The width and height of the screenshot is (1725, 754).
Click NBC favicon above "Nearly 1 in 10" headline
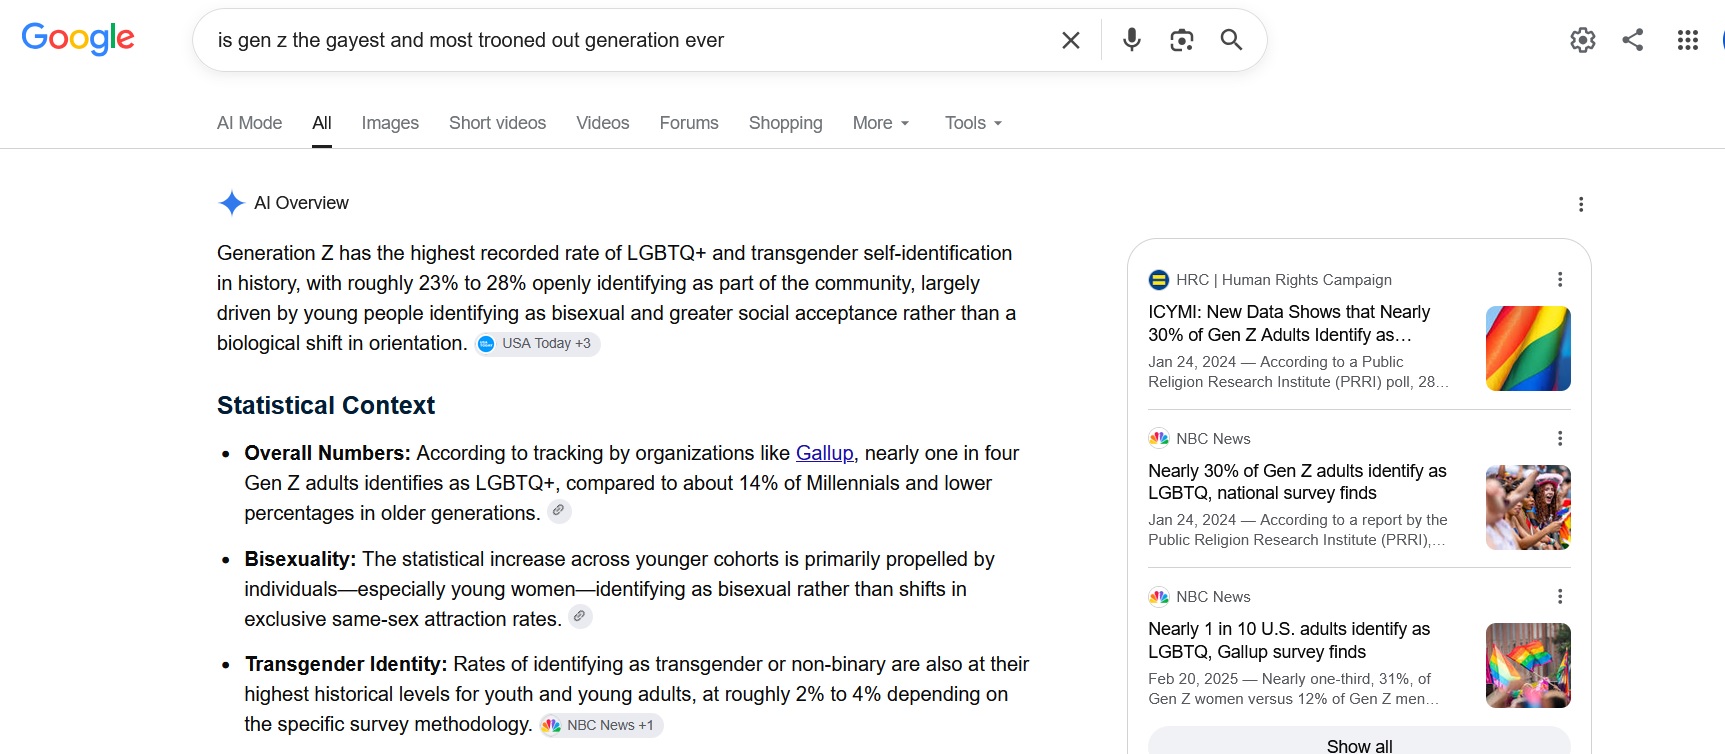coord(1159,597)
